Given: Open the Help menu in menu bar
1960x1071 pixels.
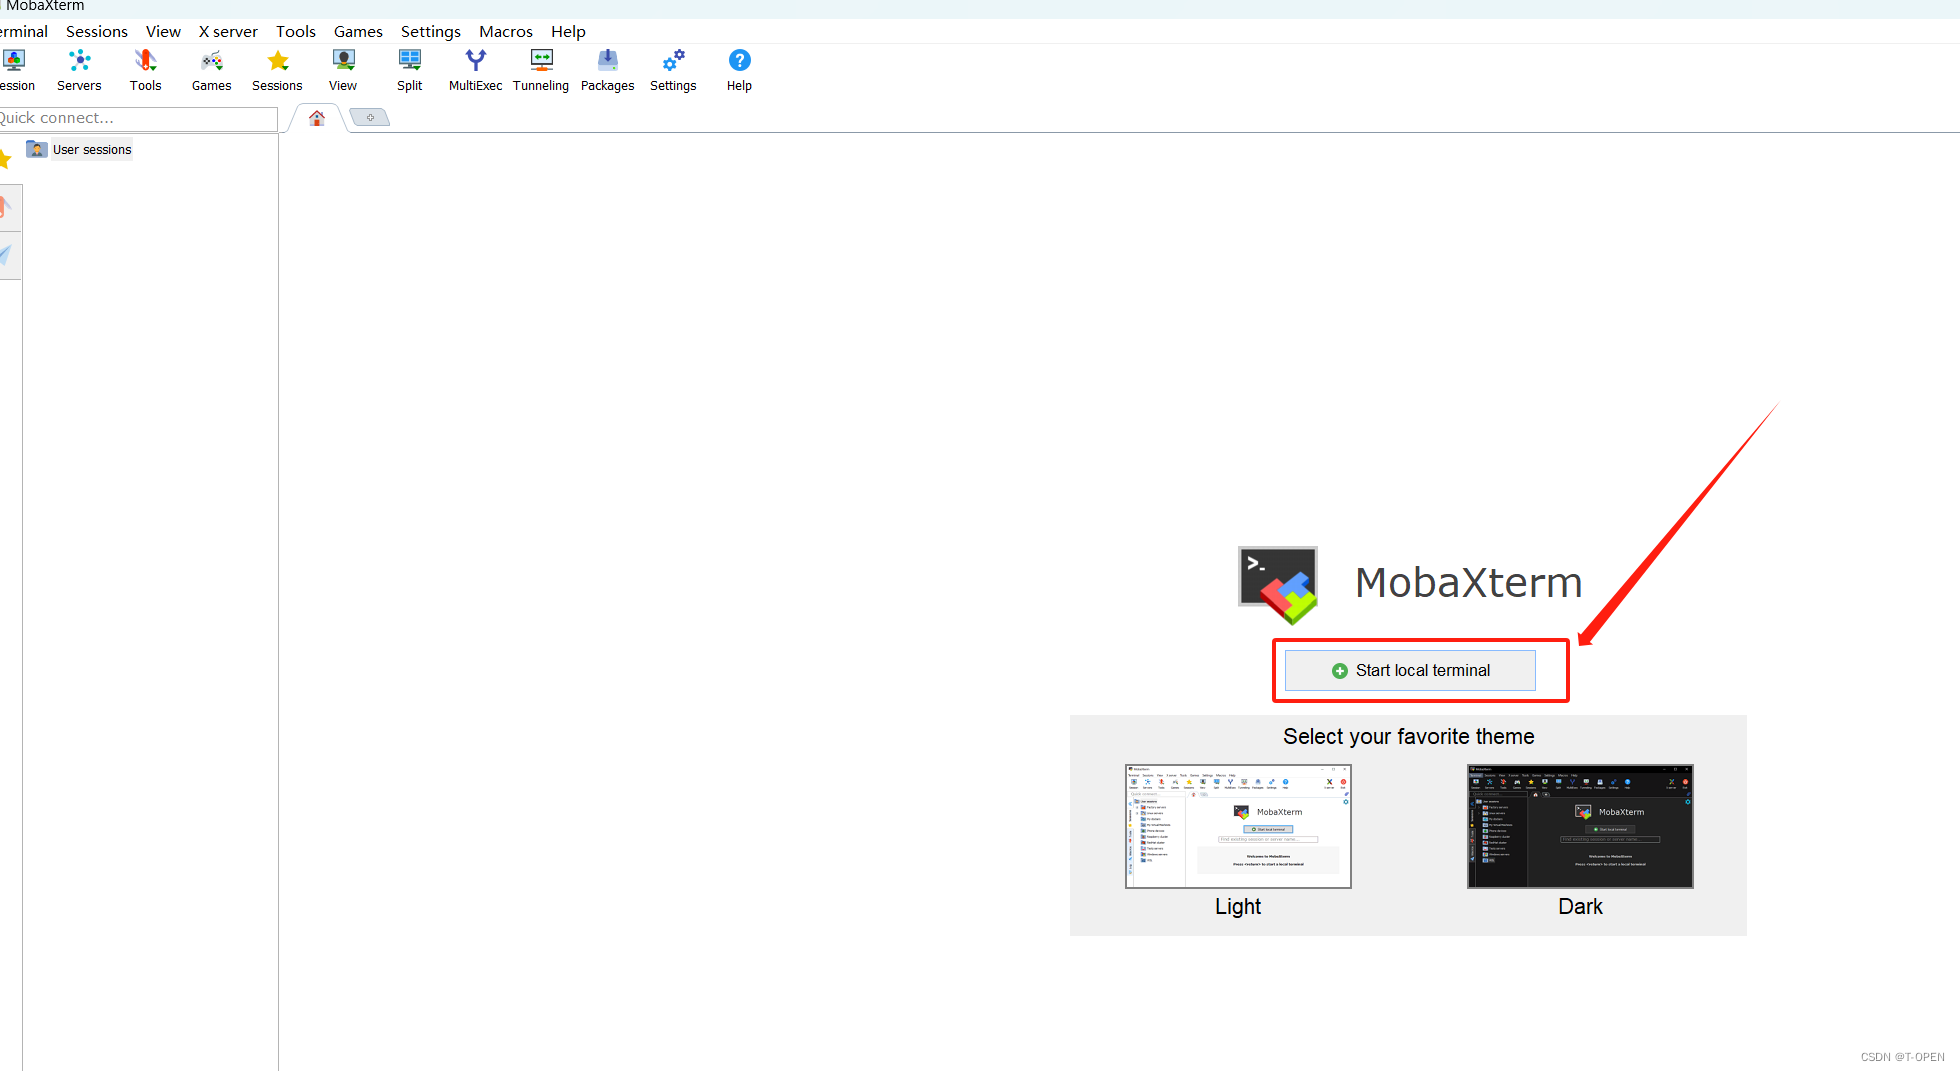Looking at the screenshot, I should [568, 32].
